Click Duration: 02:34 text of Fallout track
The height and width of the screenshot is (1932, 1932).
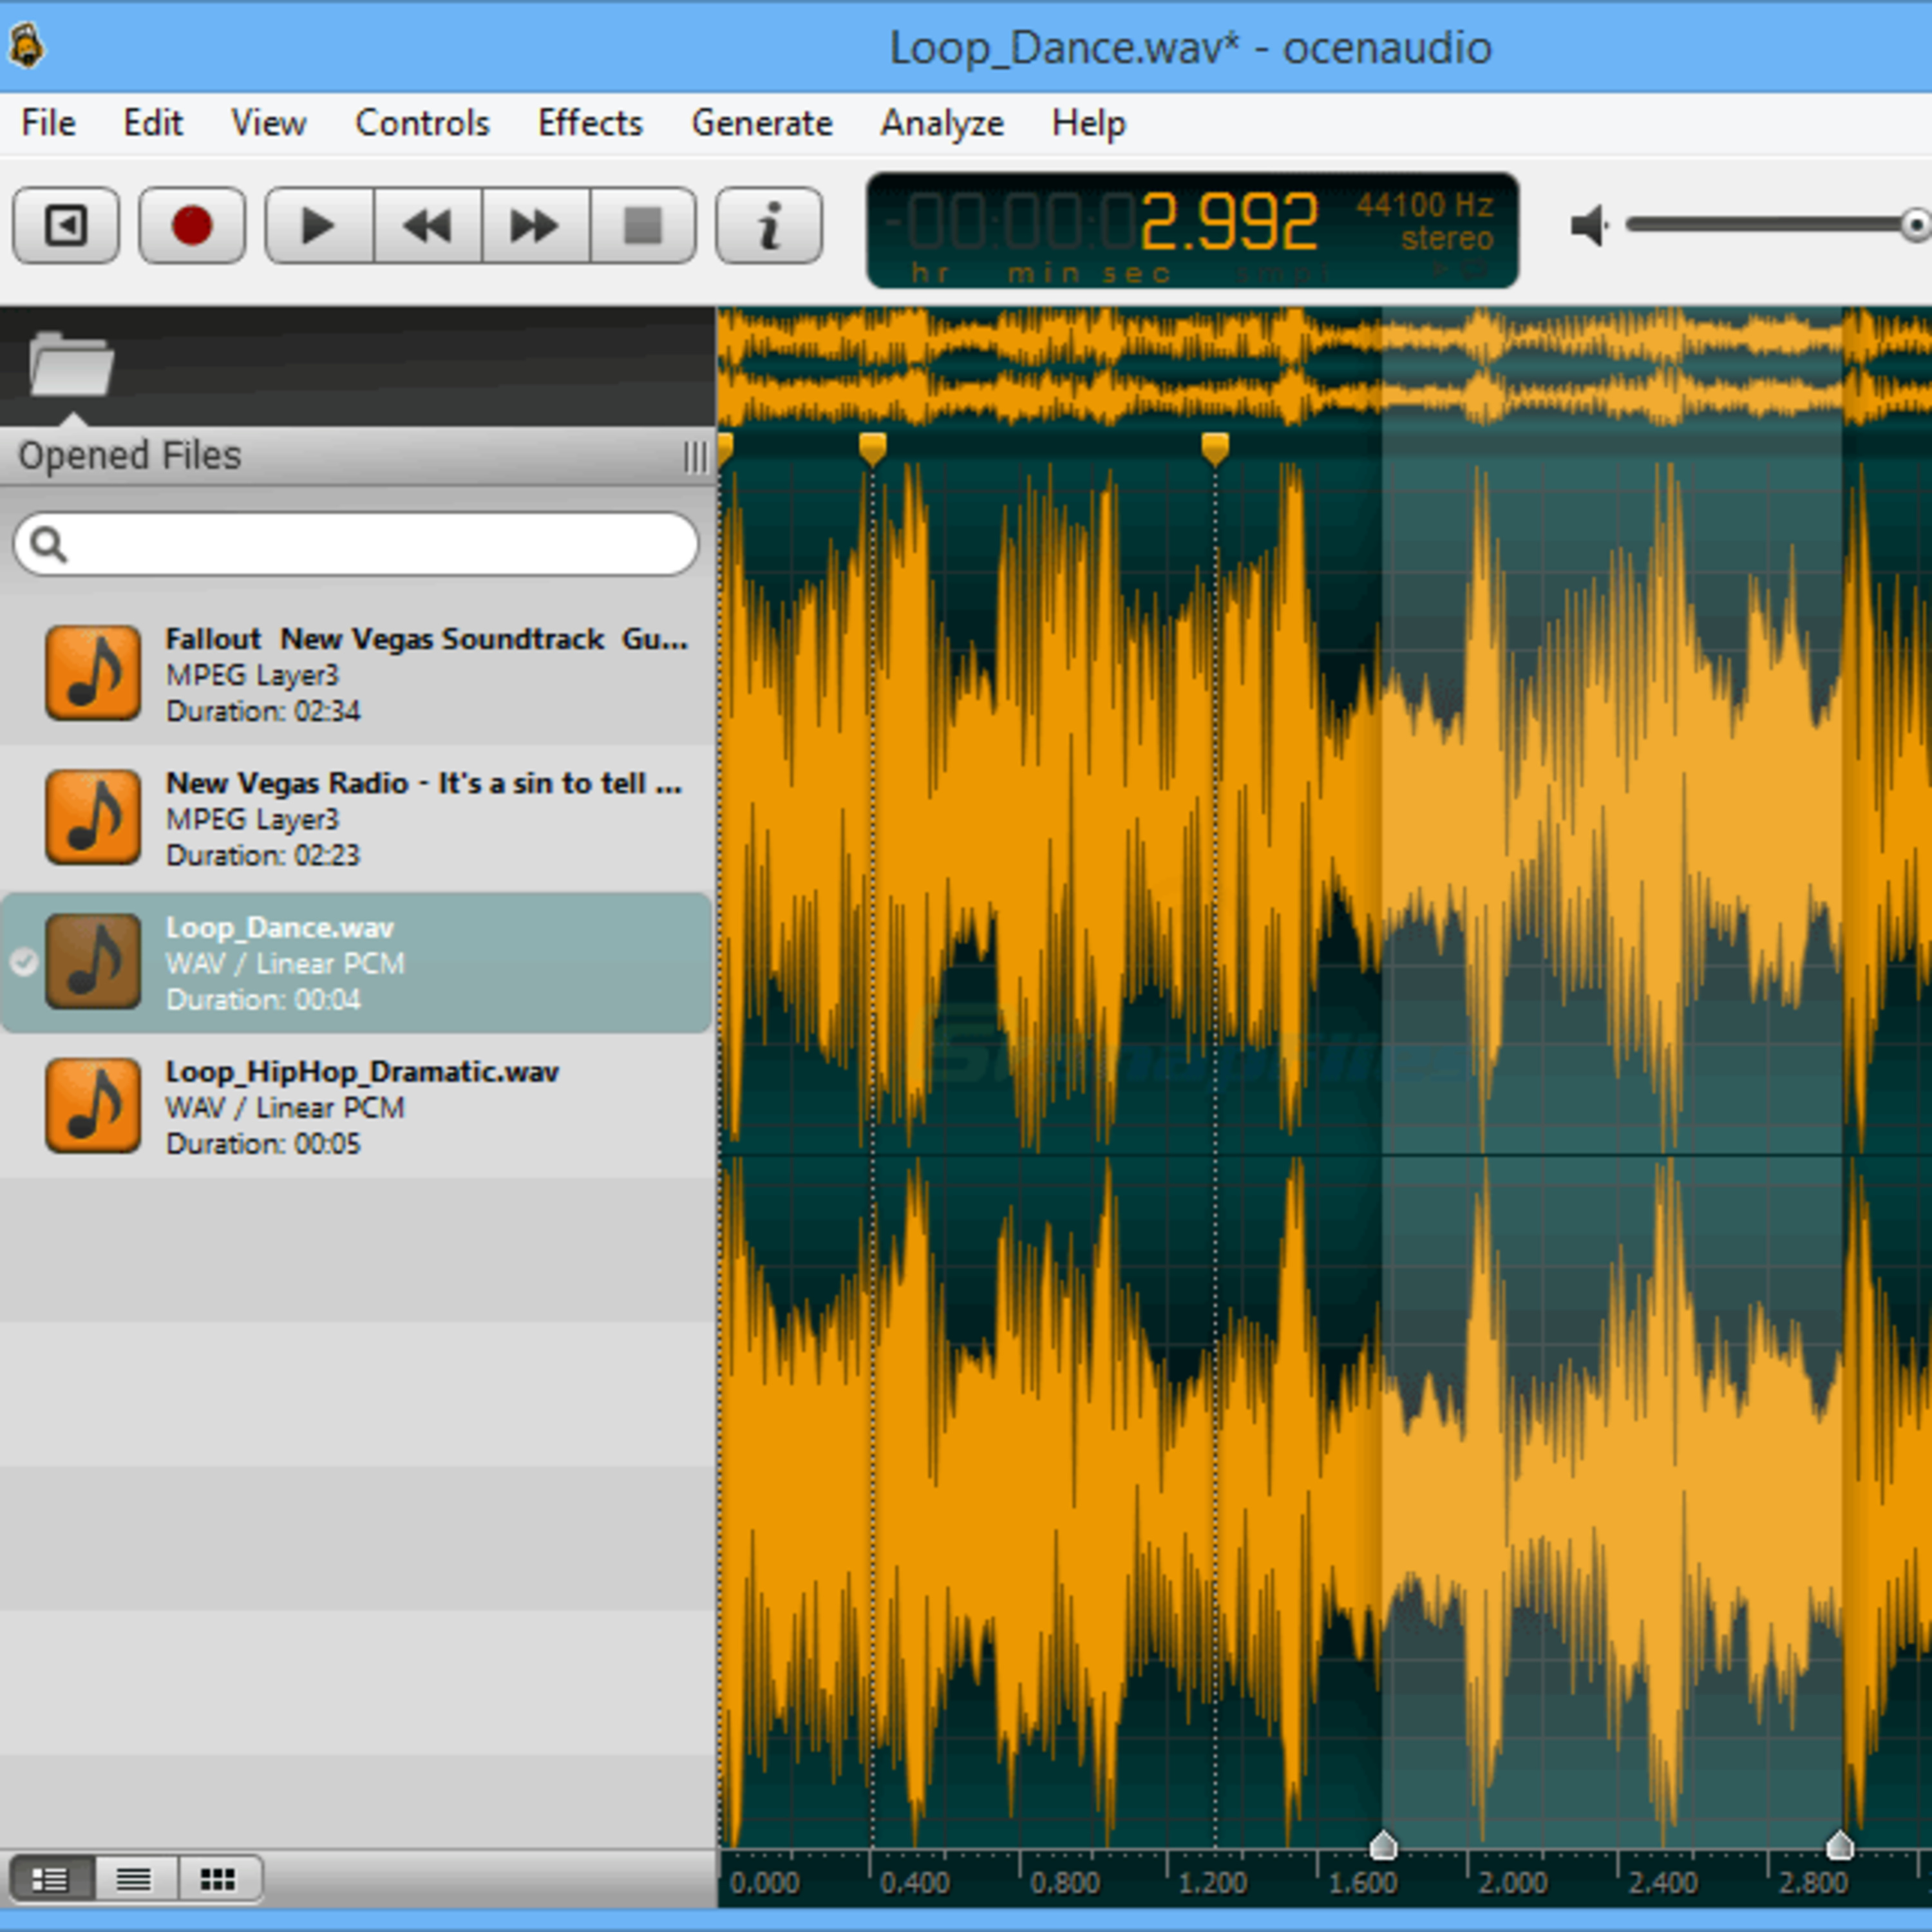coord(263,712)
